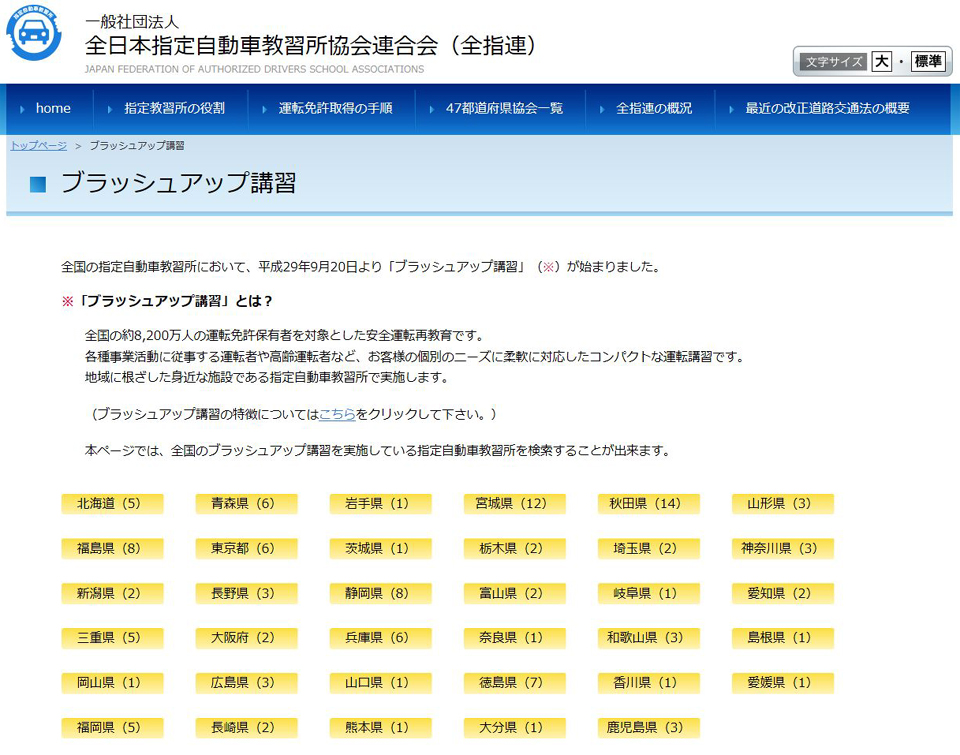The image size is (960, 755).
Task: Open 東京都 (6) school list
Action: coord(246,549)
